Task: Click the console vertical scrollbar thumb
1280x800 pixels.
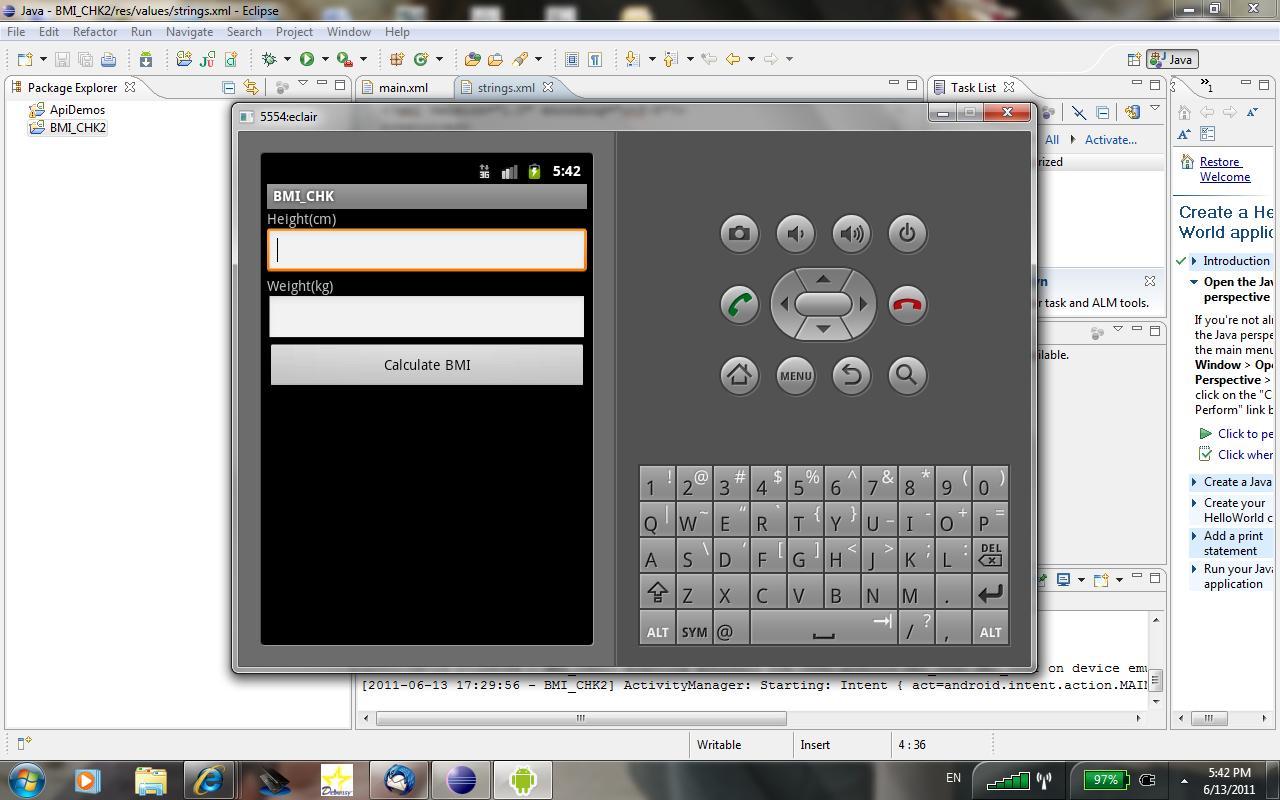Action: coord(1155,680)
